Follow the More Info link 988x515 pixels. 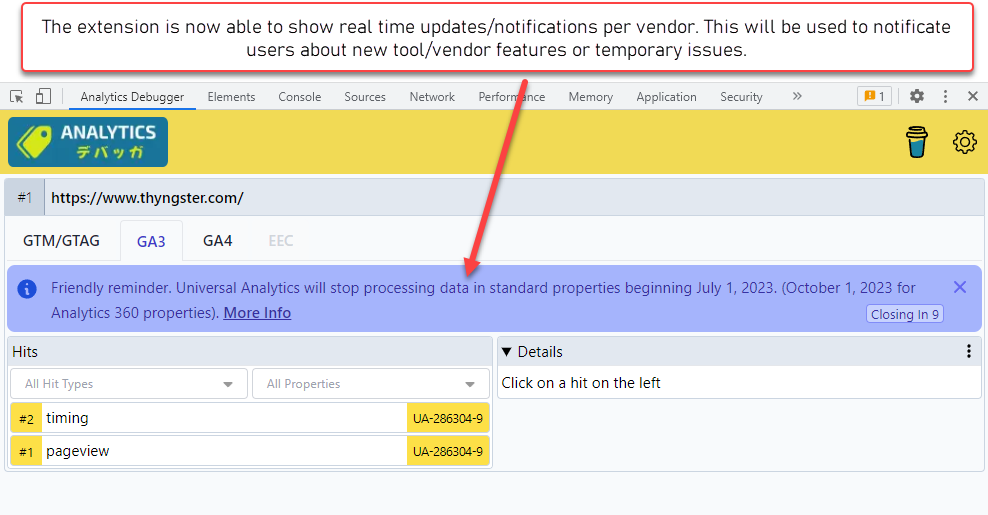tap(257, 313)
